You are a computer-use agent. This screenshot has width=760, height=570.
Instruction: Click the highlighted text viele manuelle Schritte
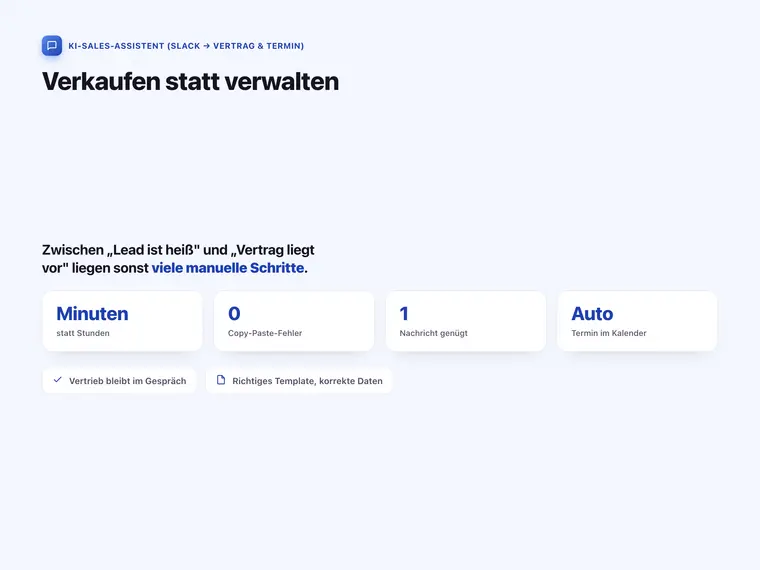pyautogui.click(x=228, y=268)
